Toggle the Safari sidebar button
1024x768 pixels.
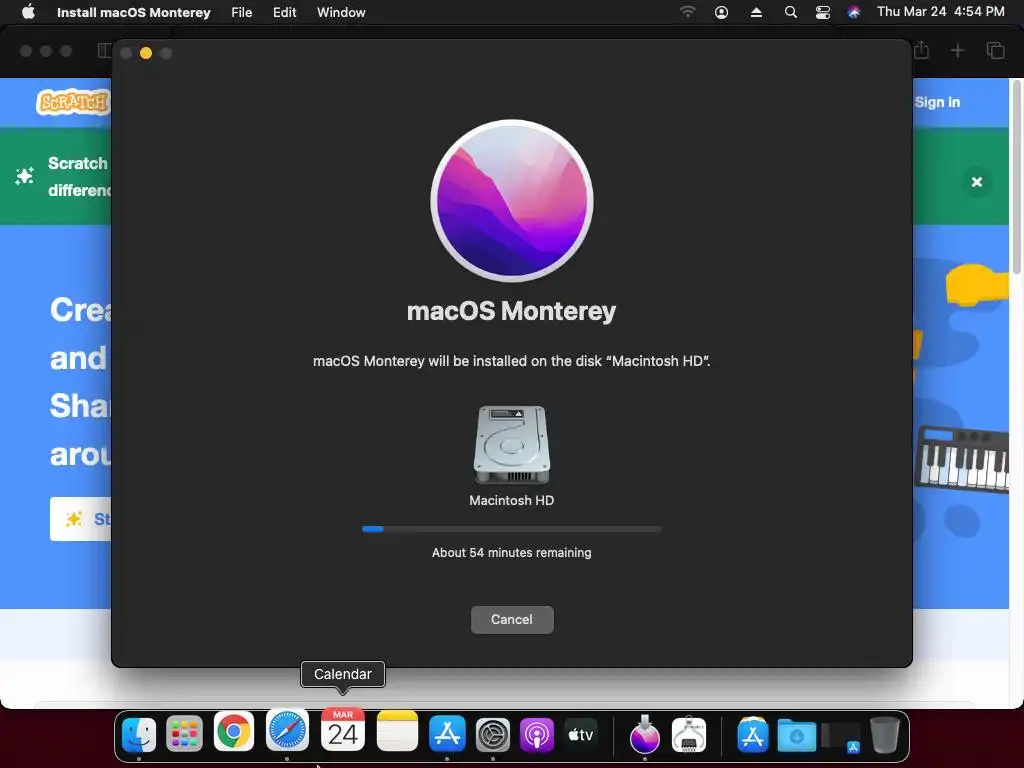click(x=104, y=50)
